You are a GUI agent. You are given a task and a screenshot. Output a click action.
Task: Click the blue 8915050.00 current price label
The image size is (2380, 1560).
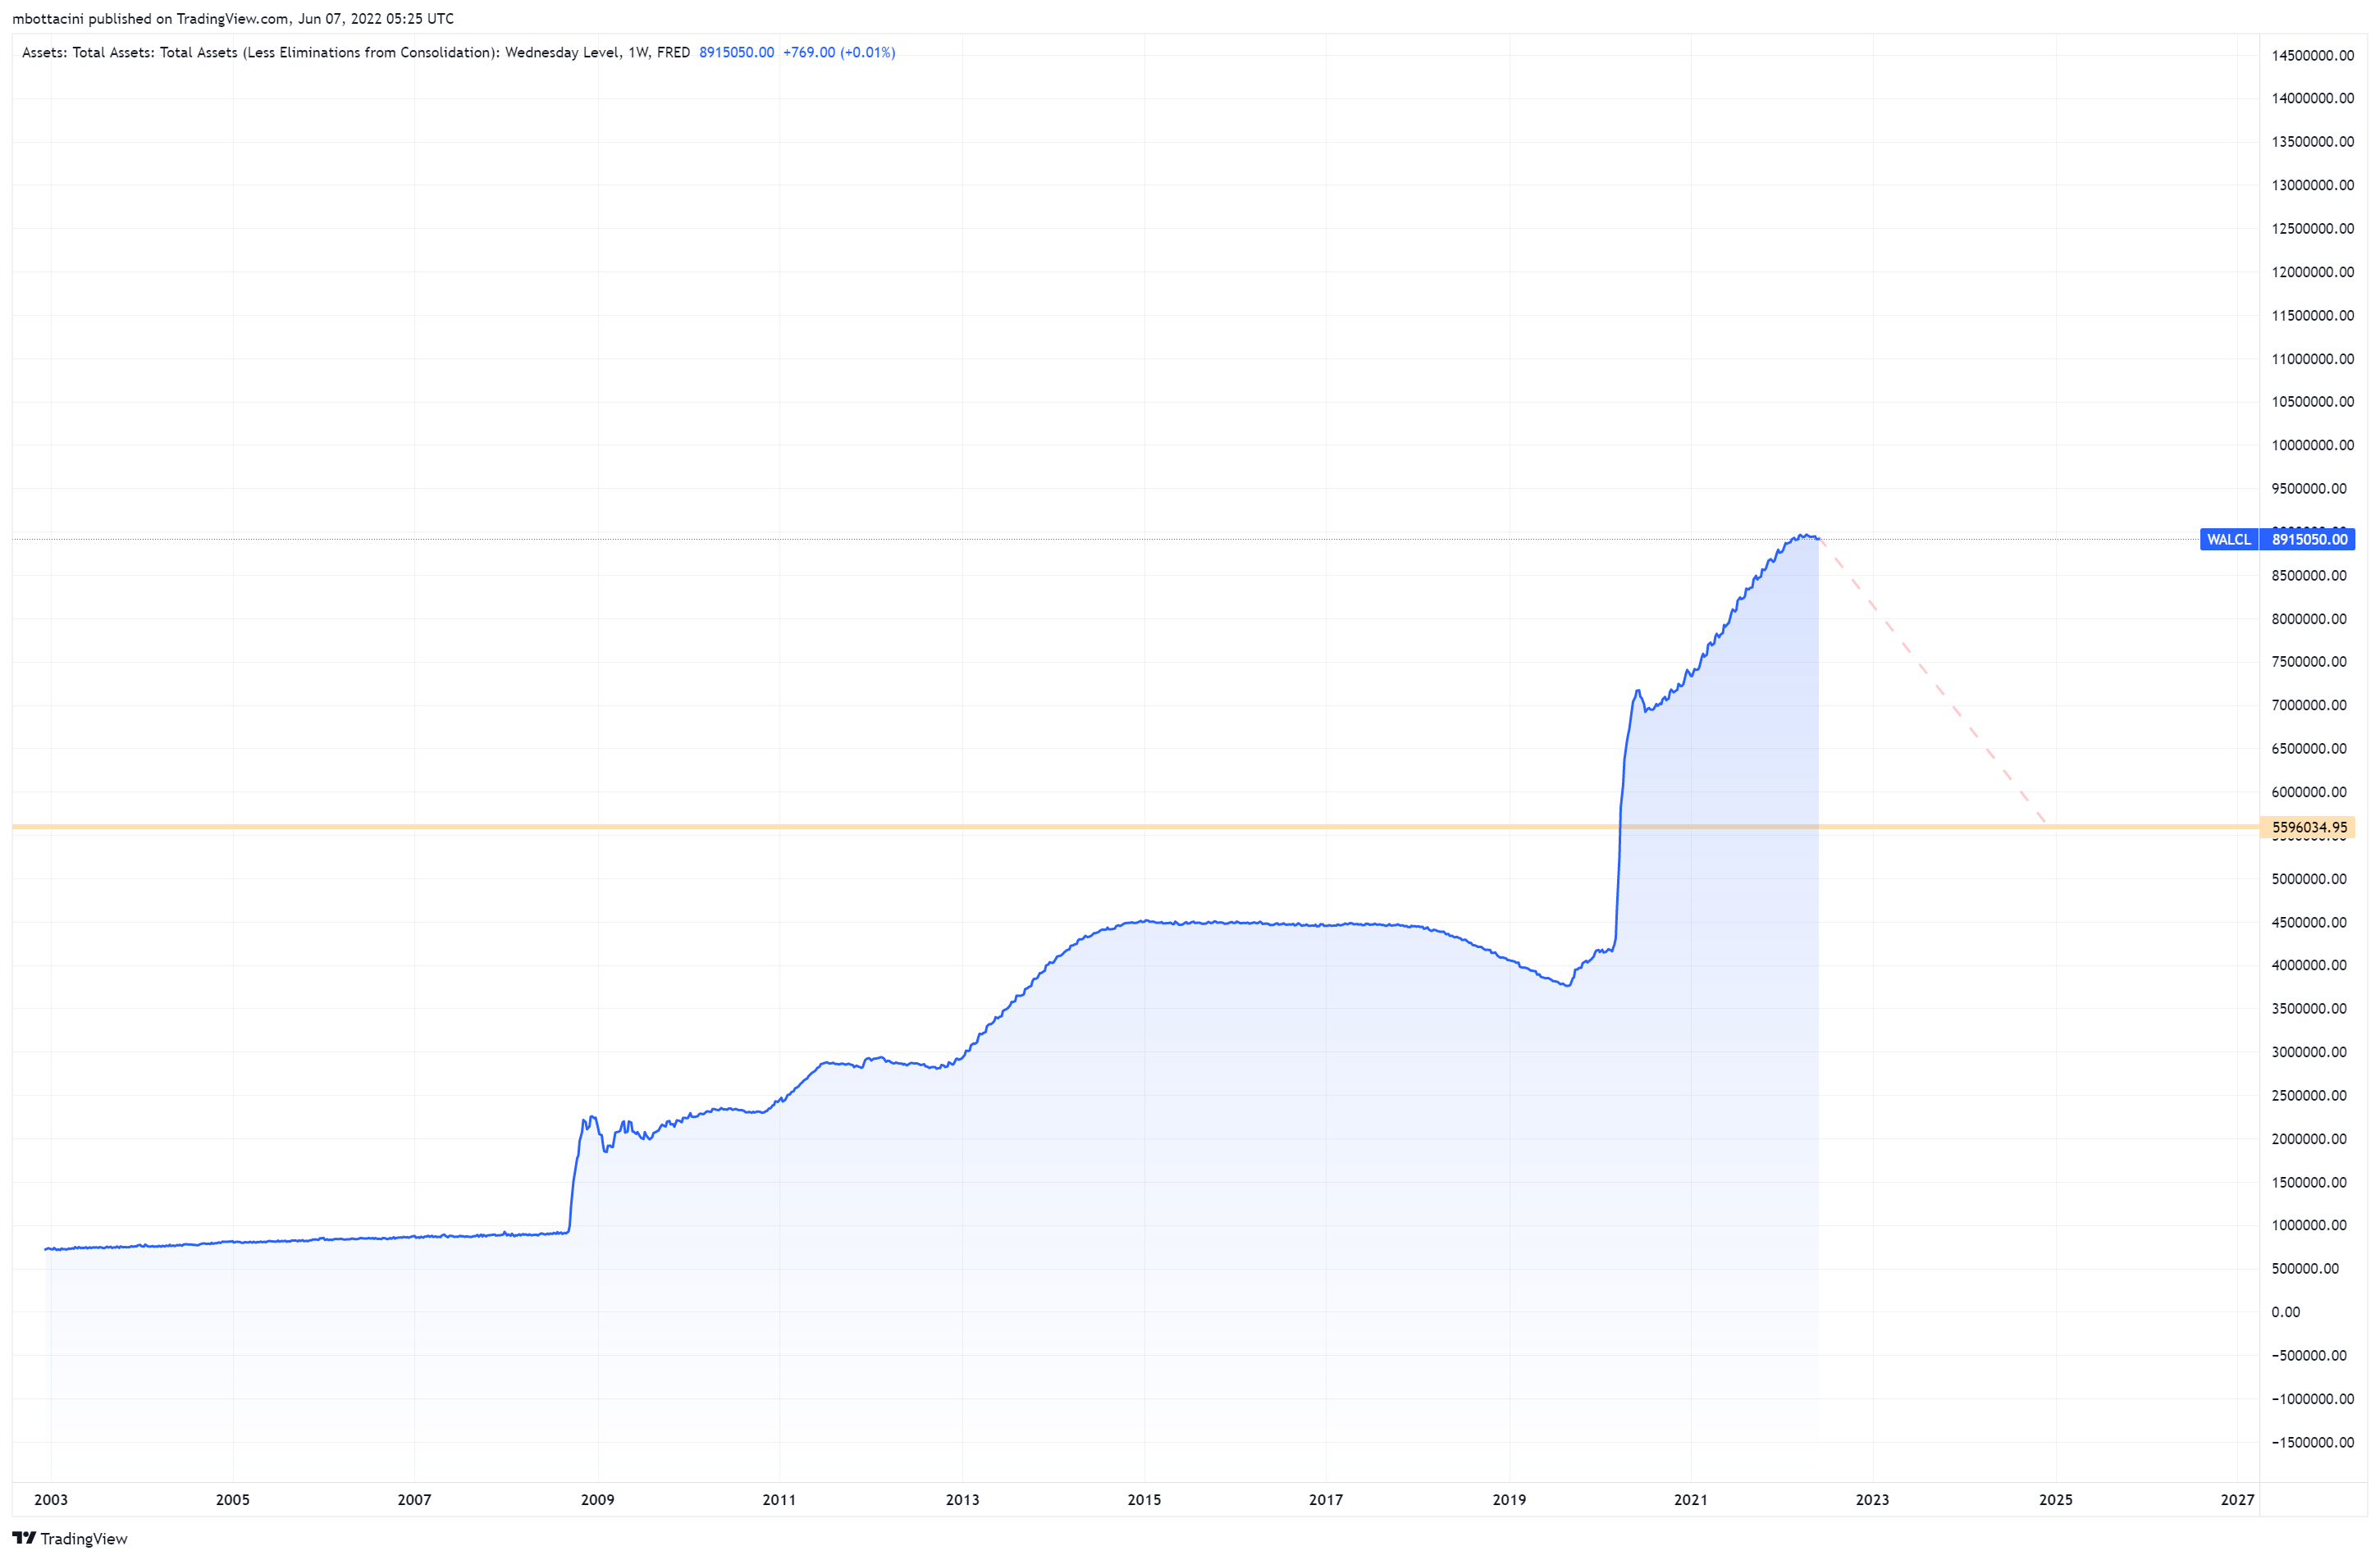coord(2308,539)
